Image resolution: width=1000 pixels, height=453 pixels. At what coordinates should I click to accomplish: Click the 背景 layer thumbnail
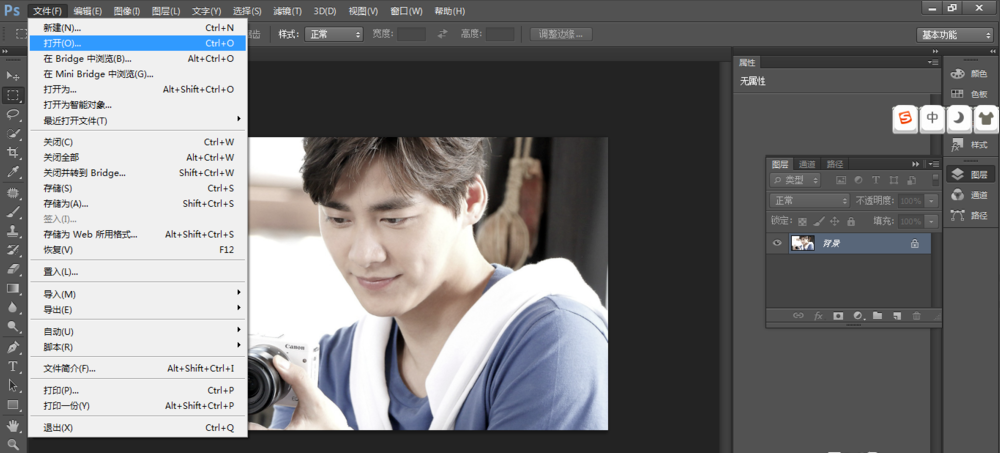[x=802, y=243]
